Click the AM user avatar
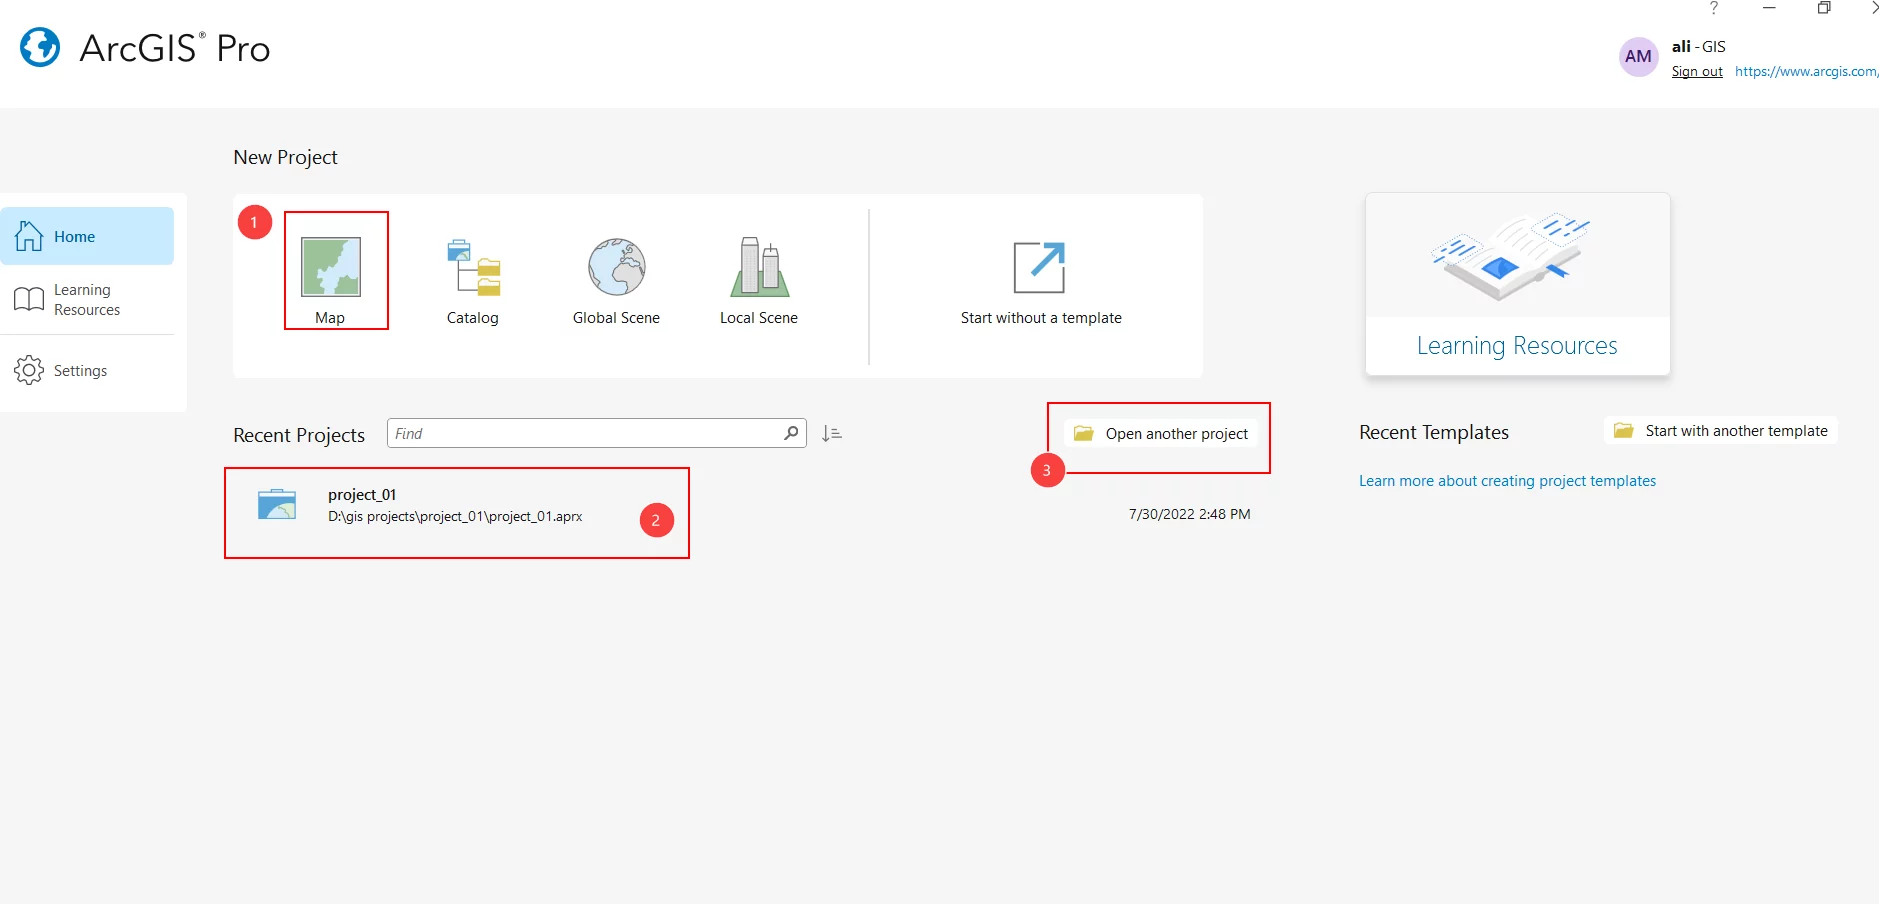This screenshot has height=904, width=1879. (1638, 57)
